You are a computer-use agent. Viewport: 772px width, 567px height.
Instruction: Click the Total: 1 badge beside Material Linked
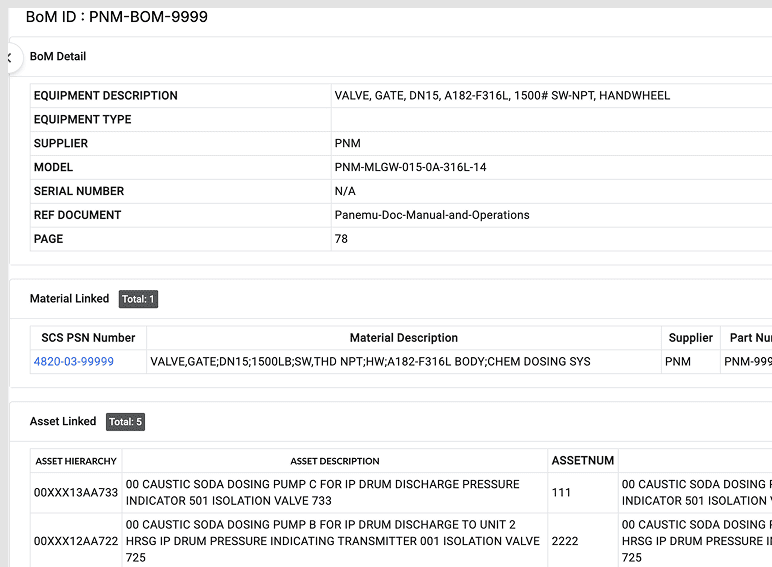[138, 299]
